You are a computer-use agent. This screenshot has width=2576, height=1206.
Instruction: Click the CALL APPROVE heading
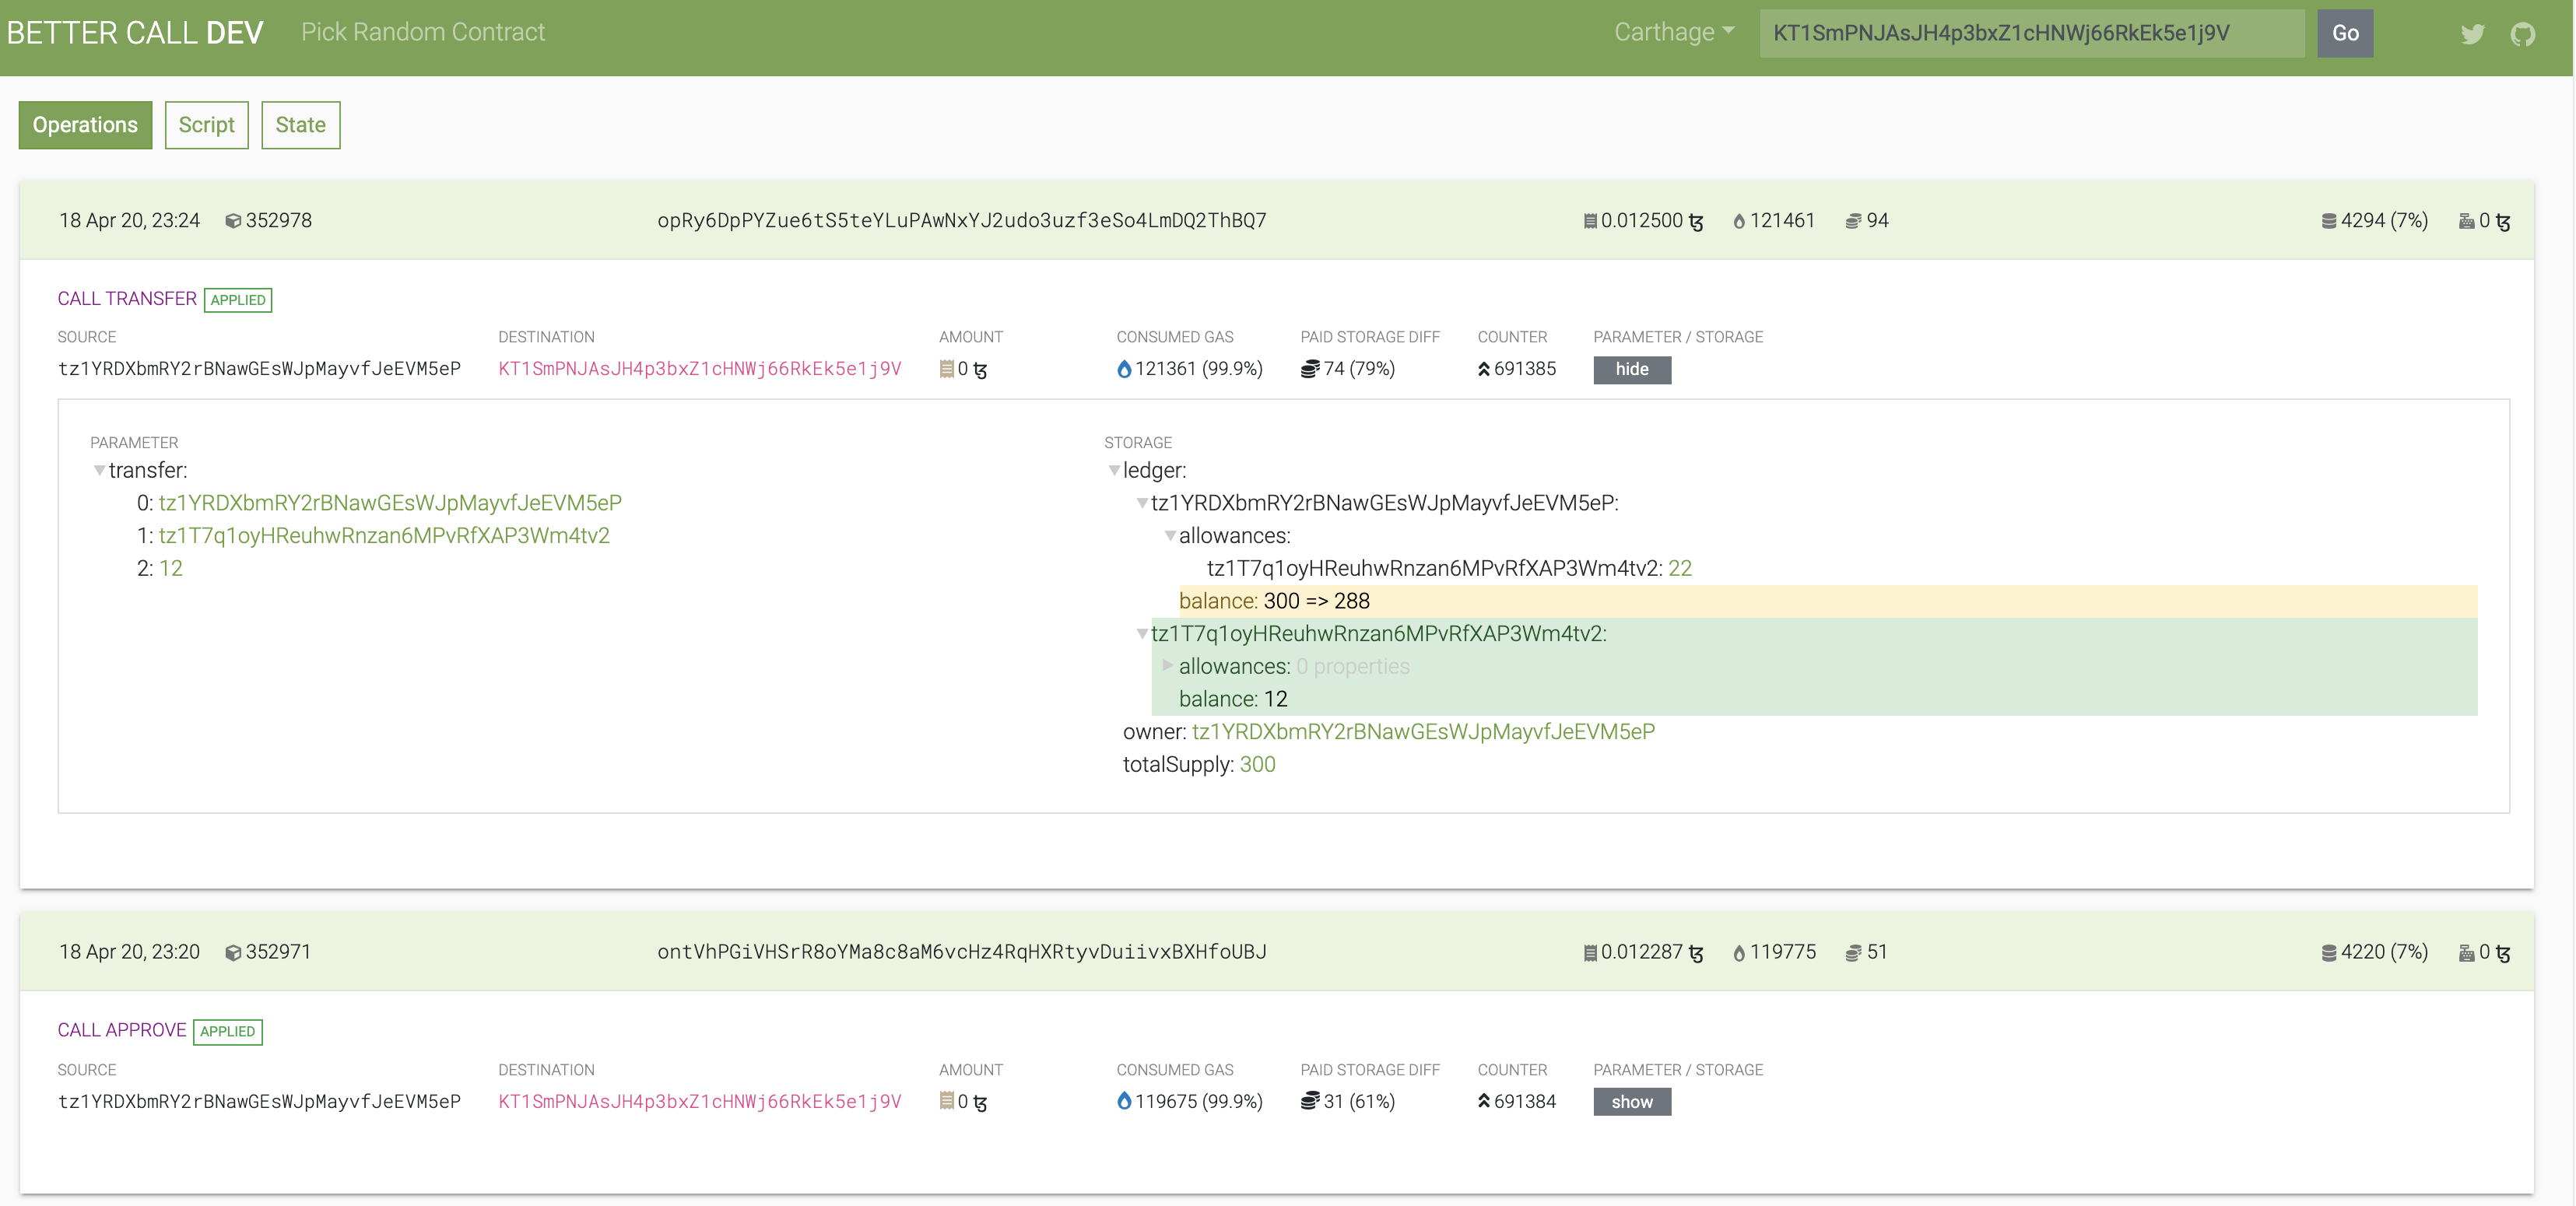(122, 1031)
